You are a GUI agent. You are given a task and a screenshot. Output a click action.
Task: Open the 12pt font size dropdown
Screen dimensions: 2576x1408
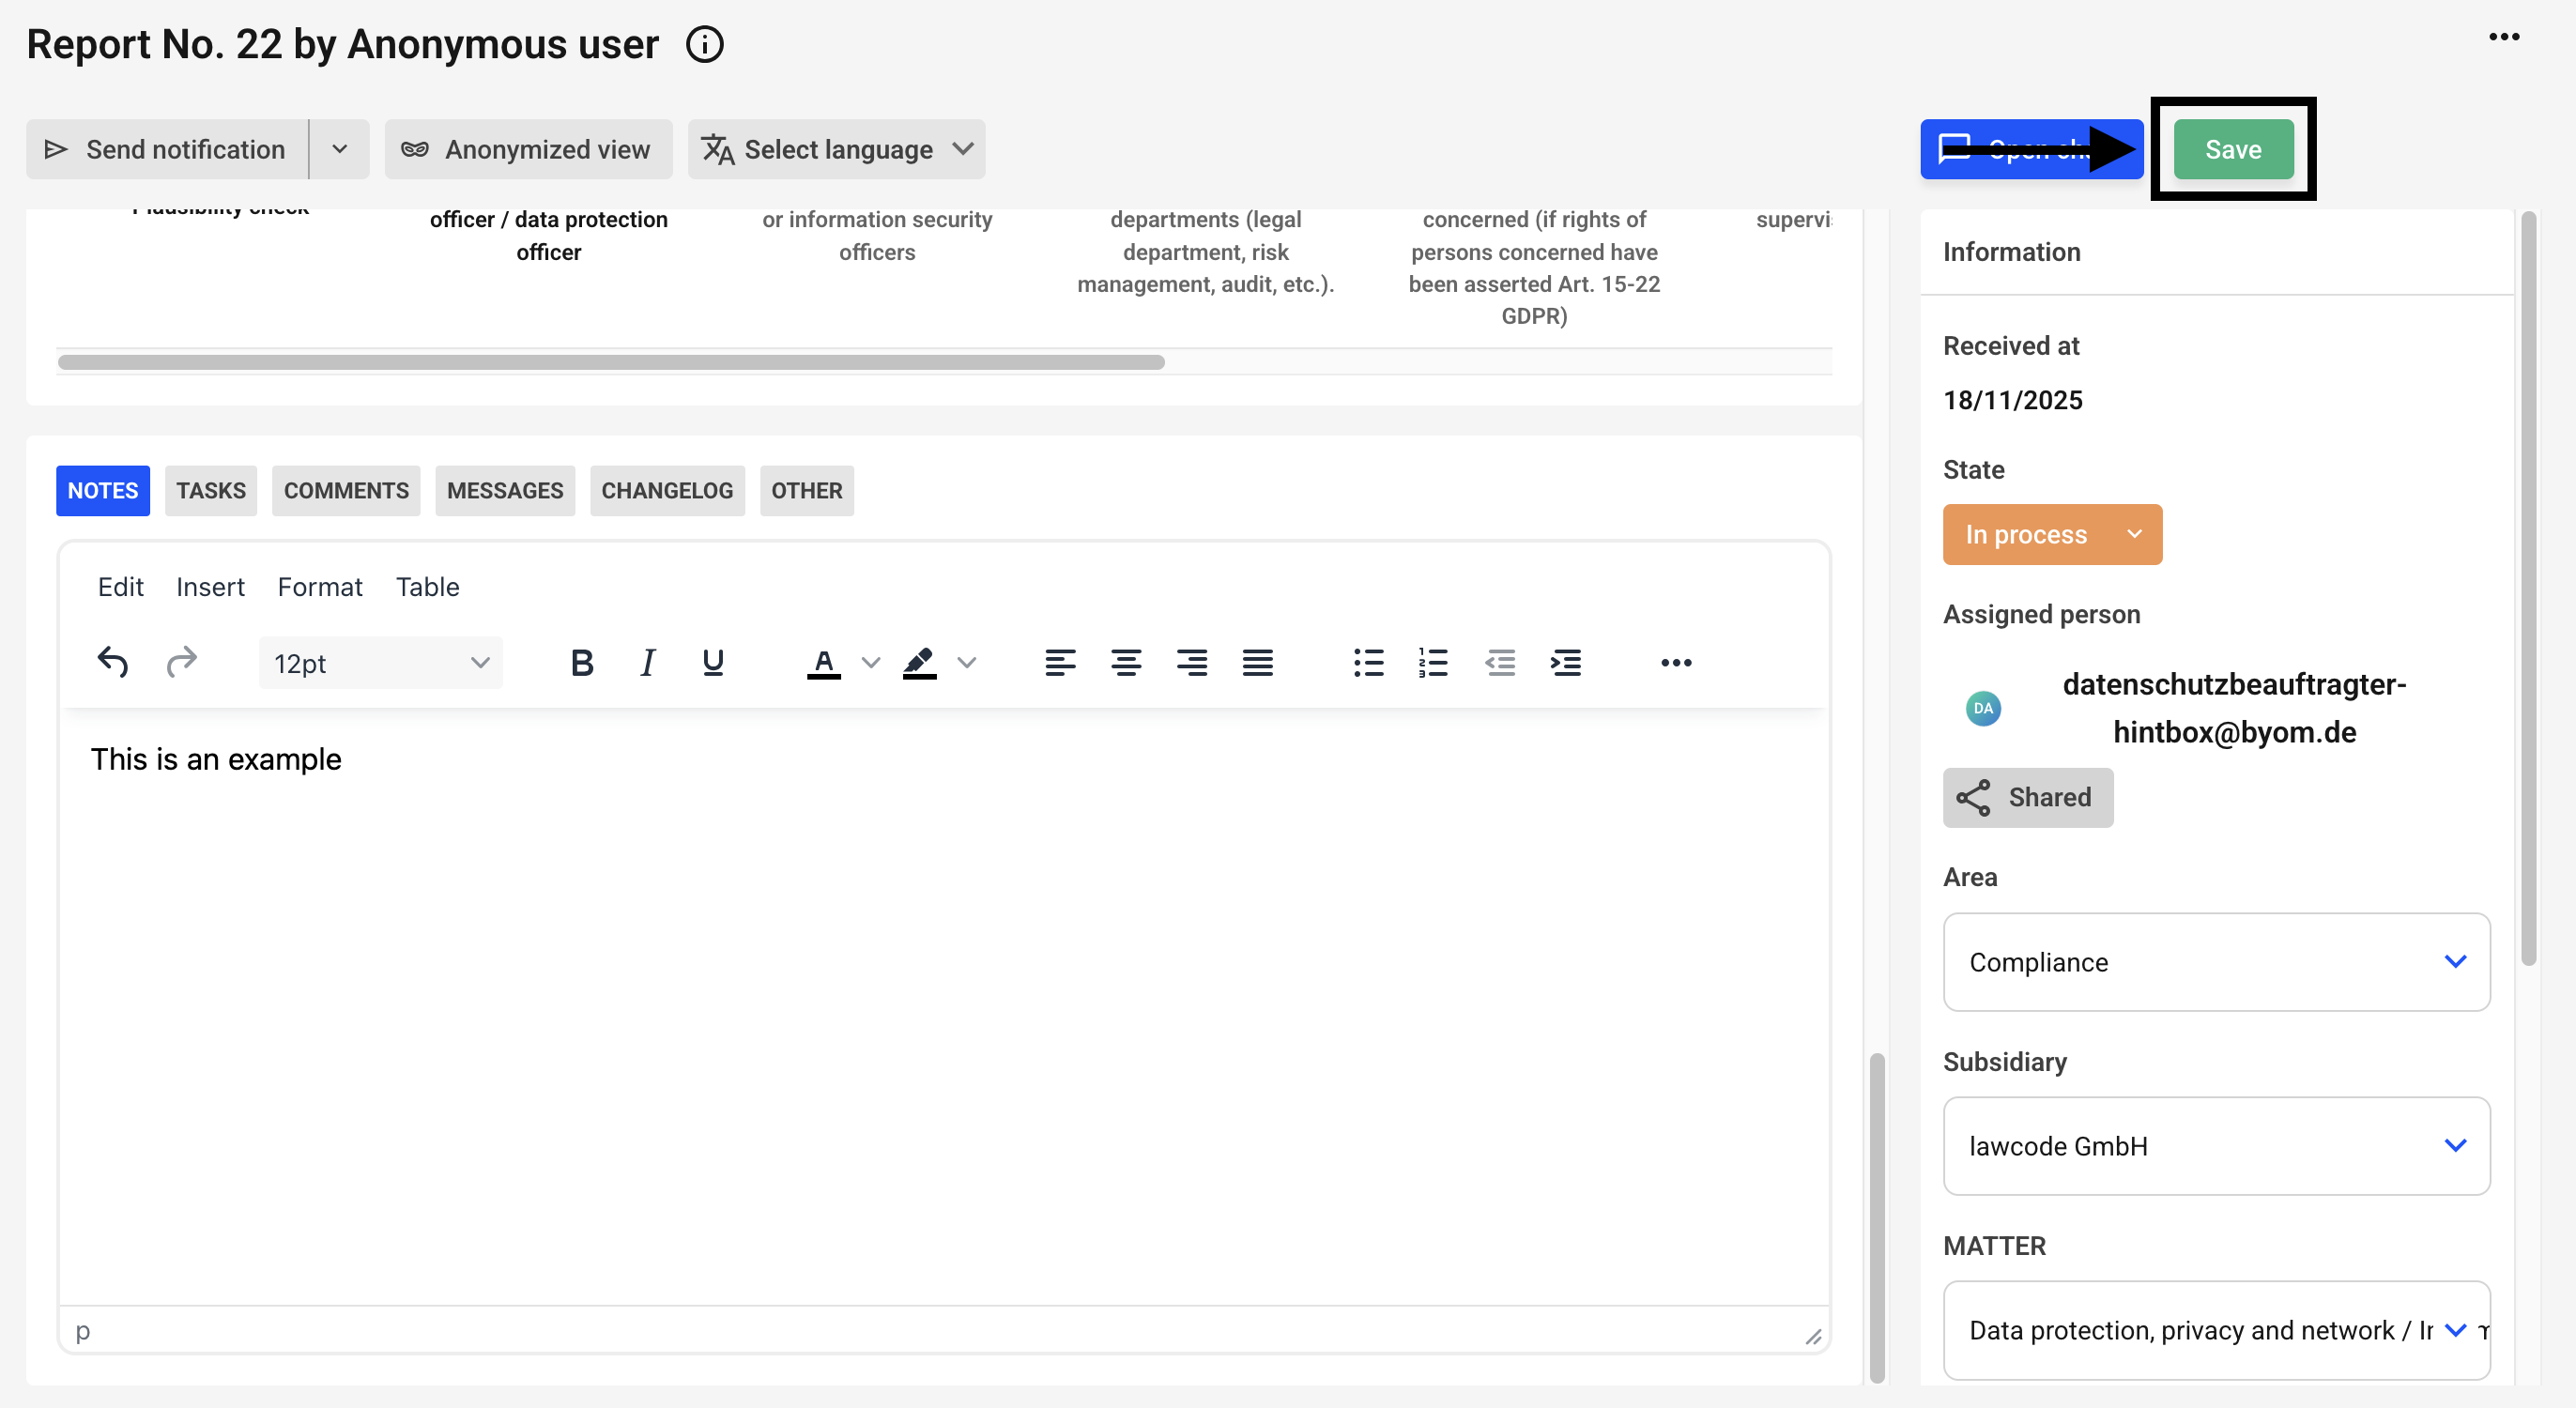pos(380,662)
